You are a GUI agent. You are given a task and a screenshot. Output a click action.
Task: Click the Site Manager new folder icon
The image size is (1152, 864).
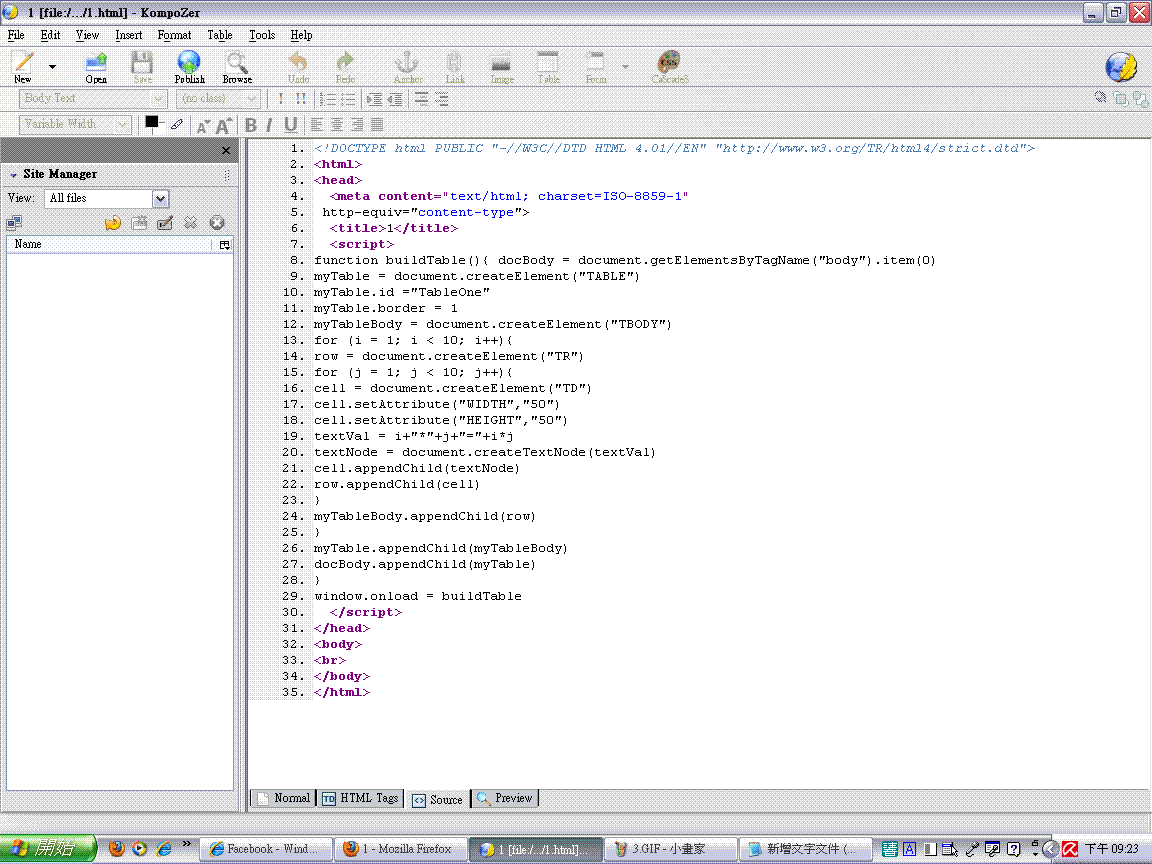[139, 223]
